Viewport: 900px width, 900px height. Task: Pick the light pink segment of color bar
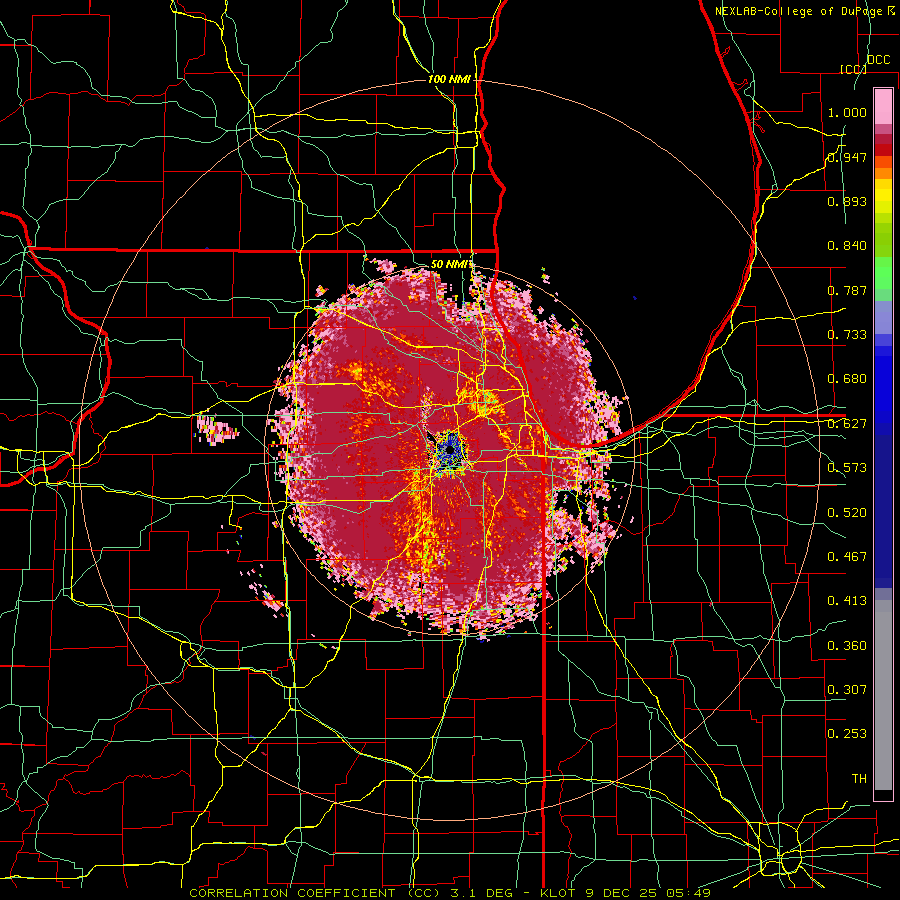click(883, 106)
